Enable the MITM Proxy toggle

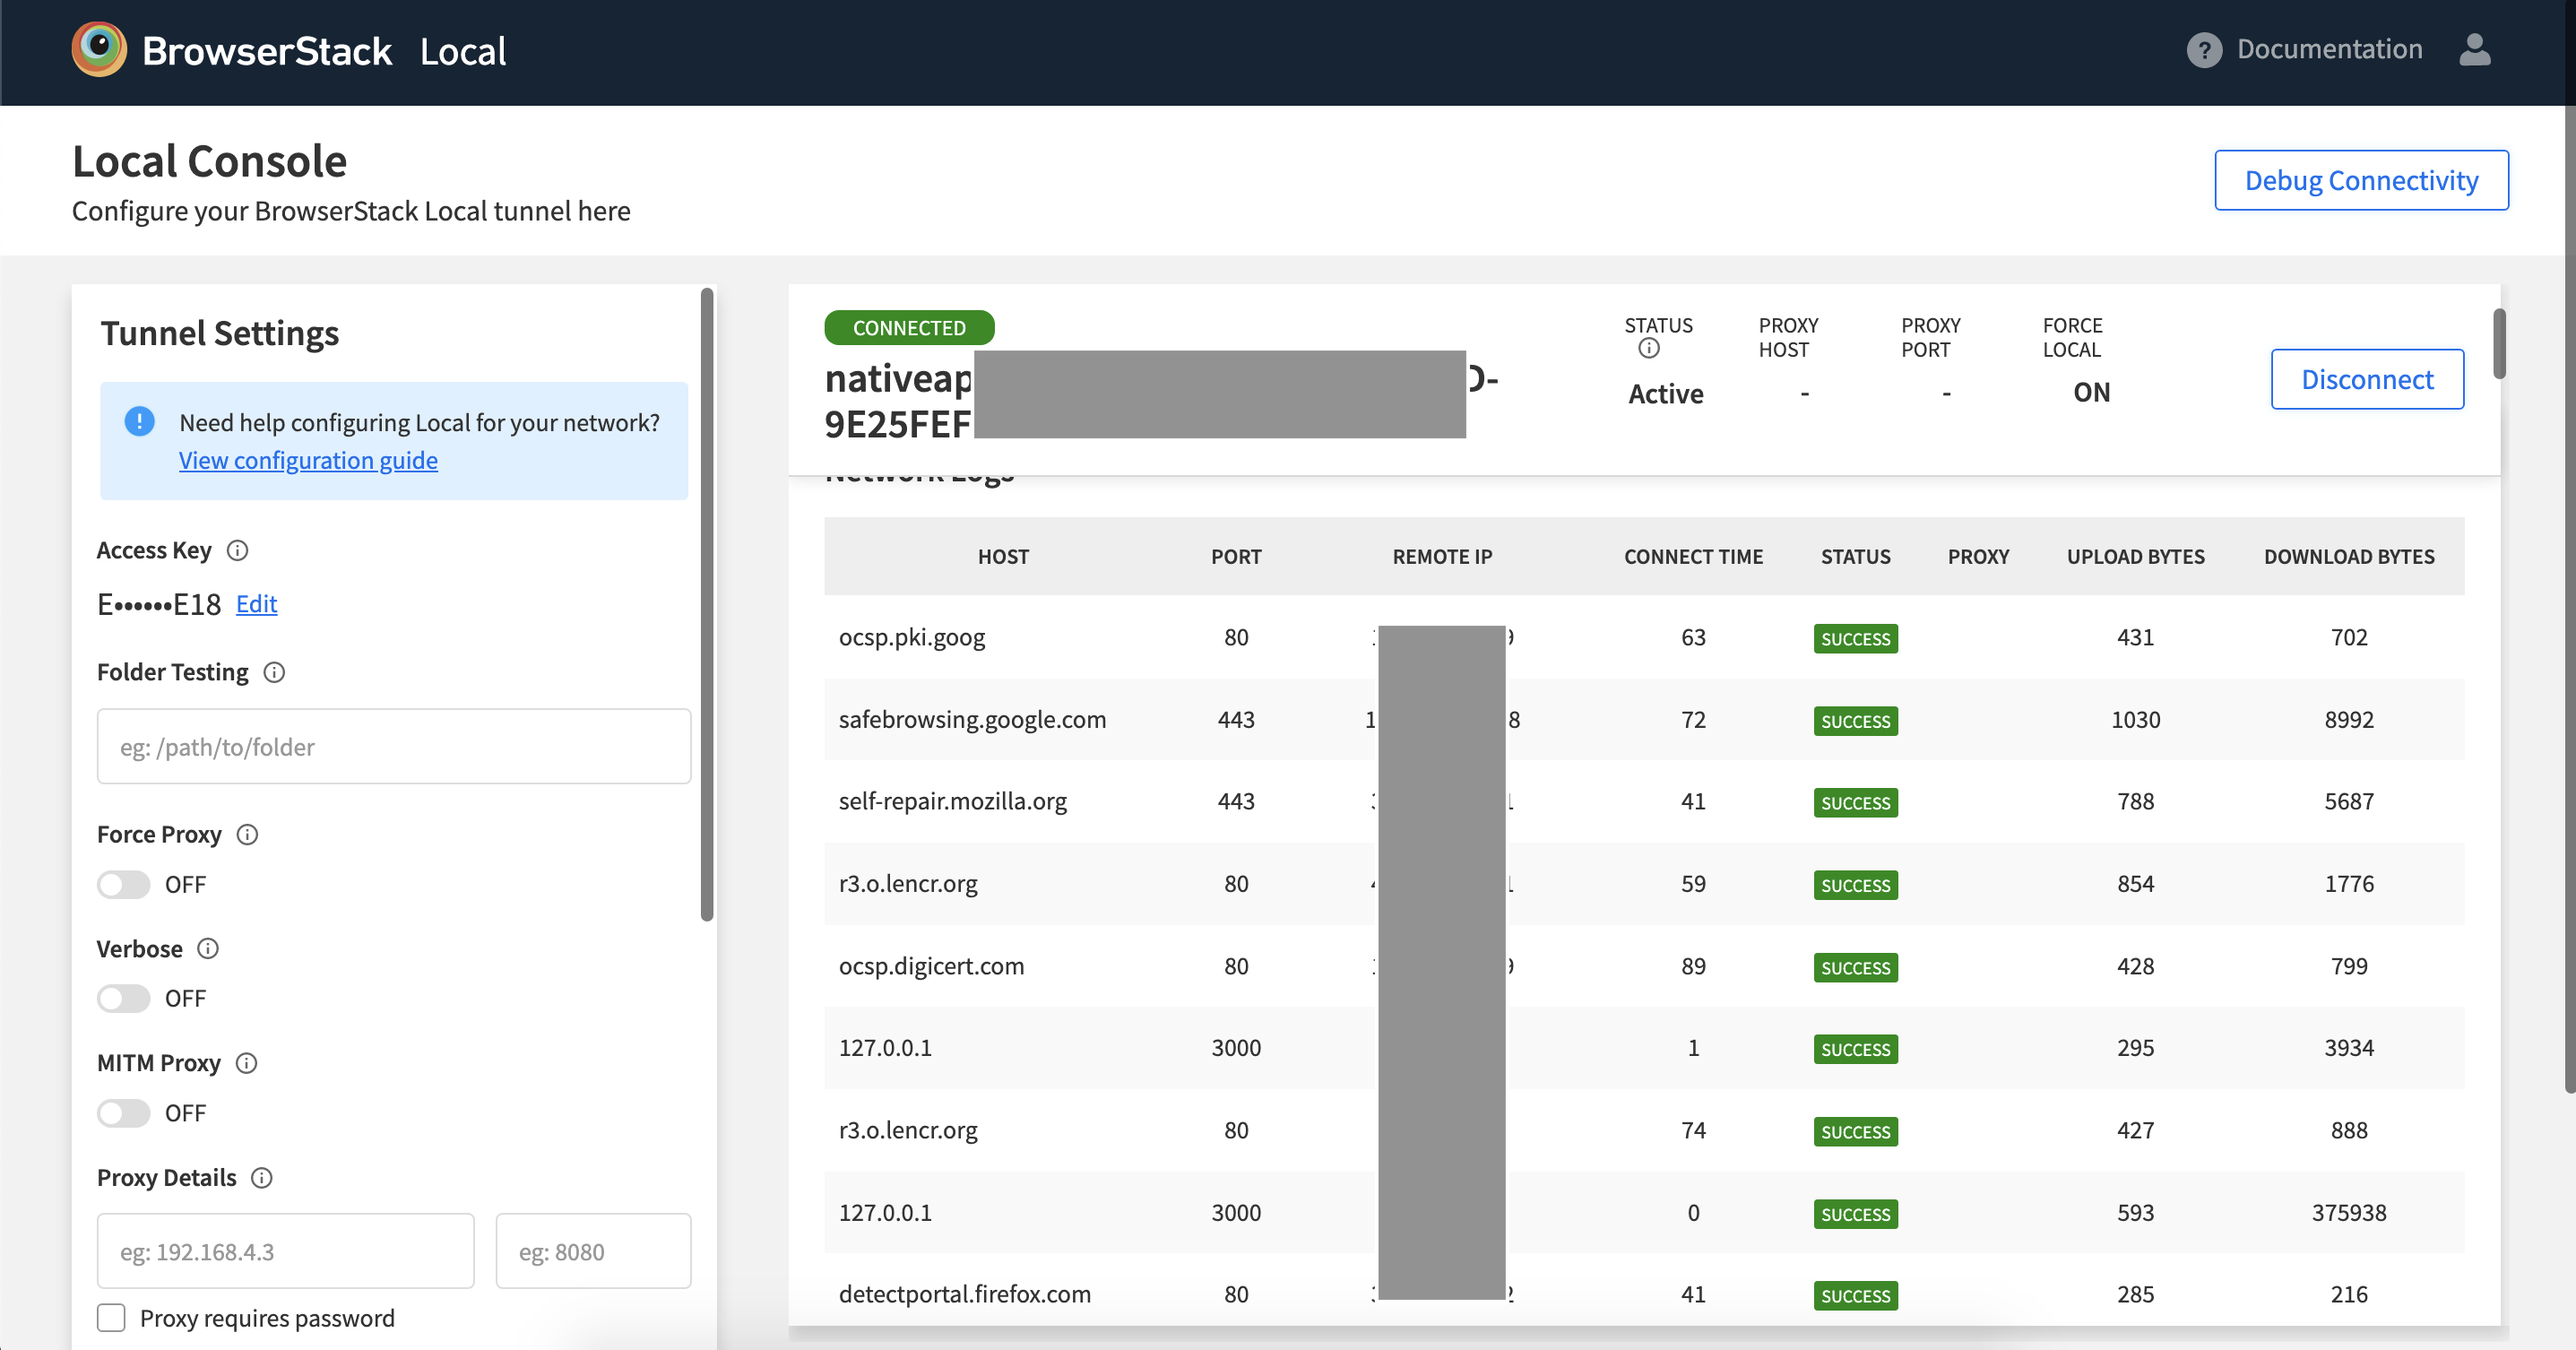[x=124, y=1113]
